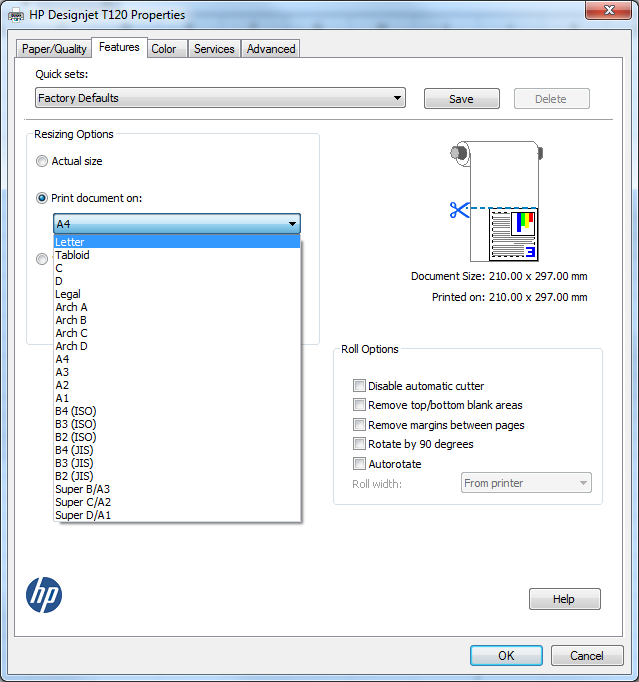
Task: Choose Arch A in paper size list
Action: coord(177,307)
